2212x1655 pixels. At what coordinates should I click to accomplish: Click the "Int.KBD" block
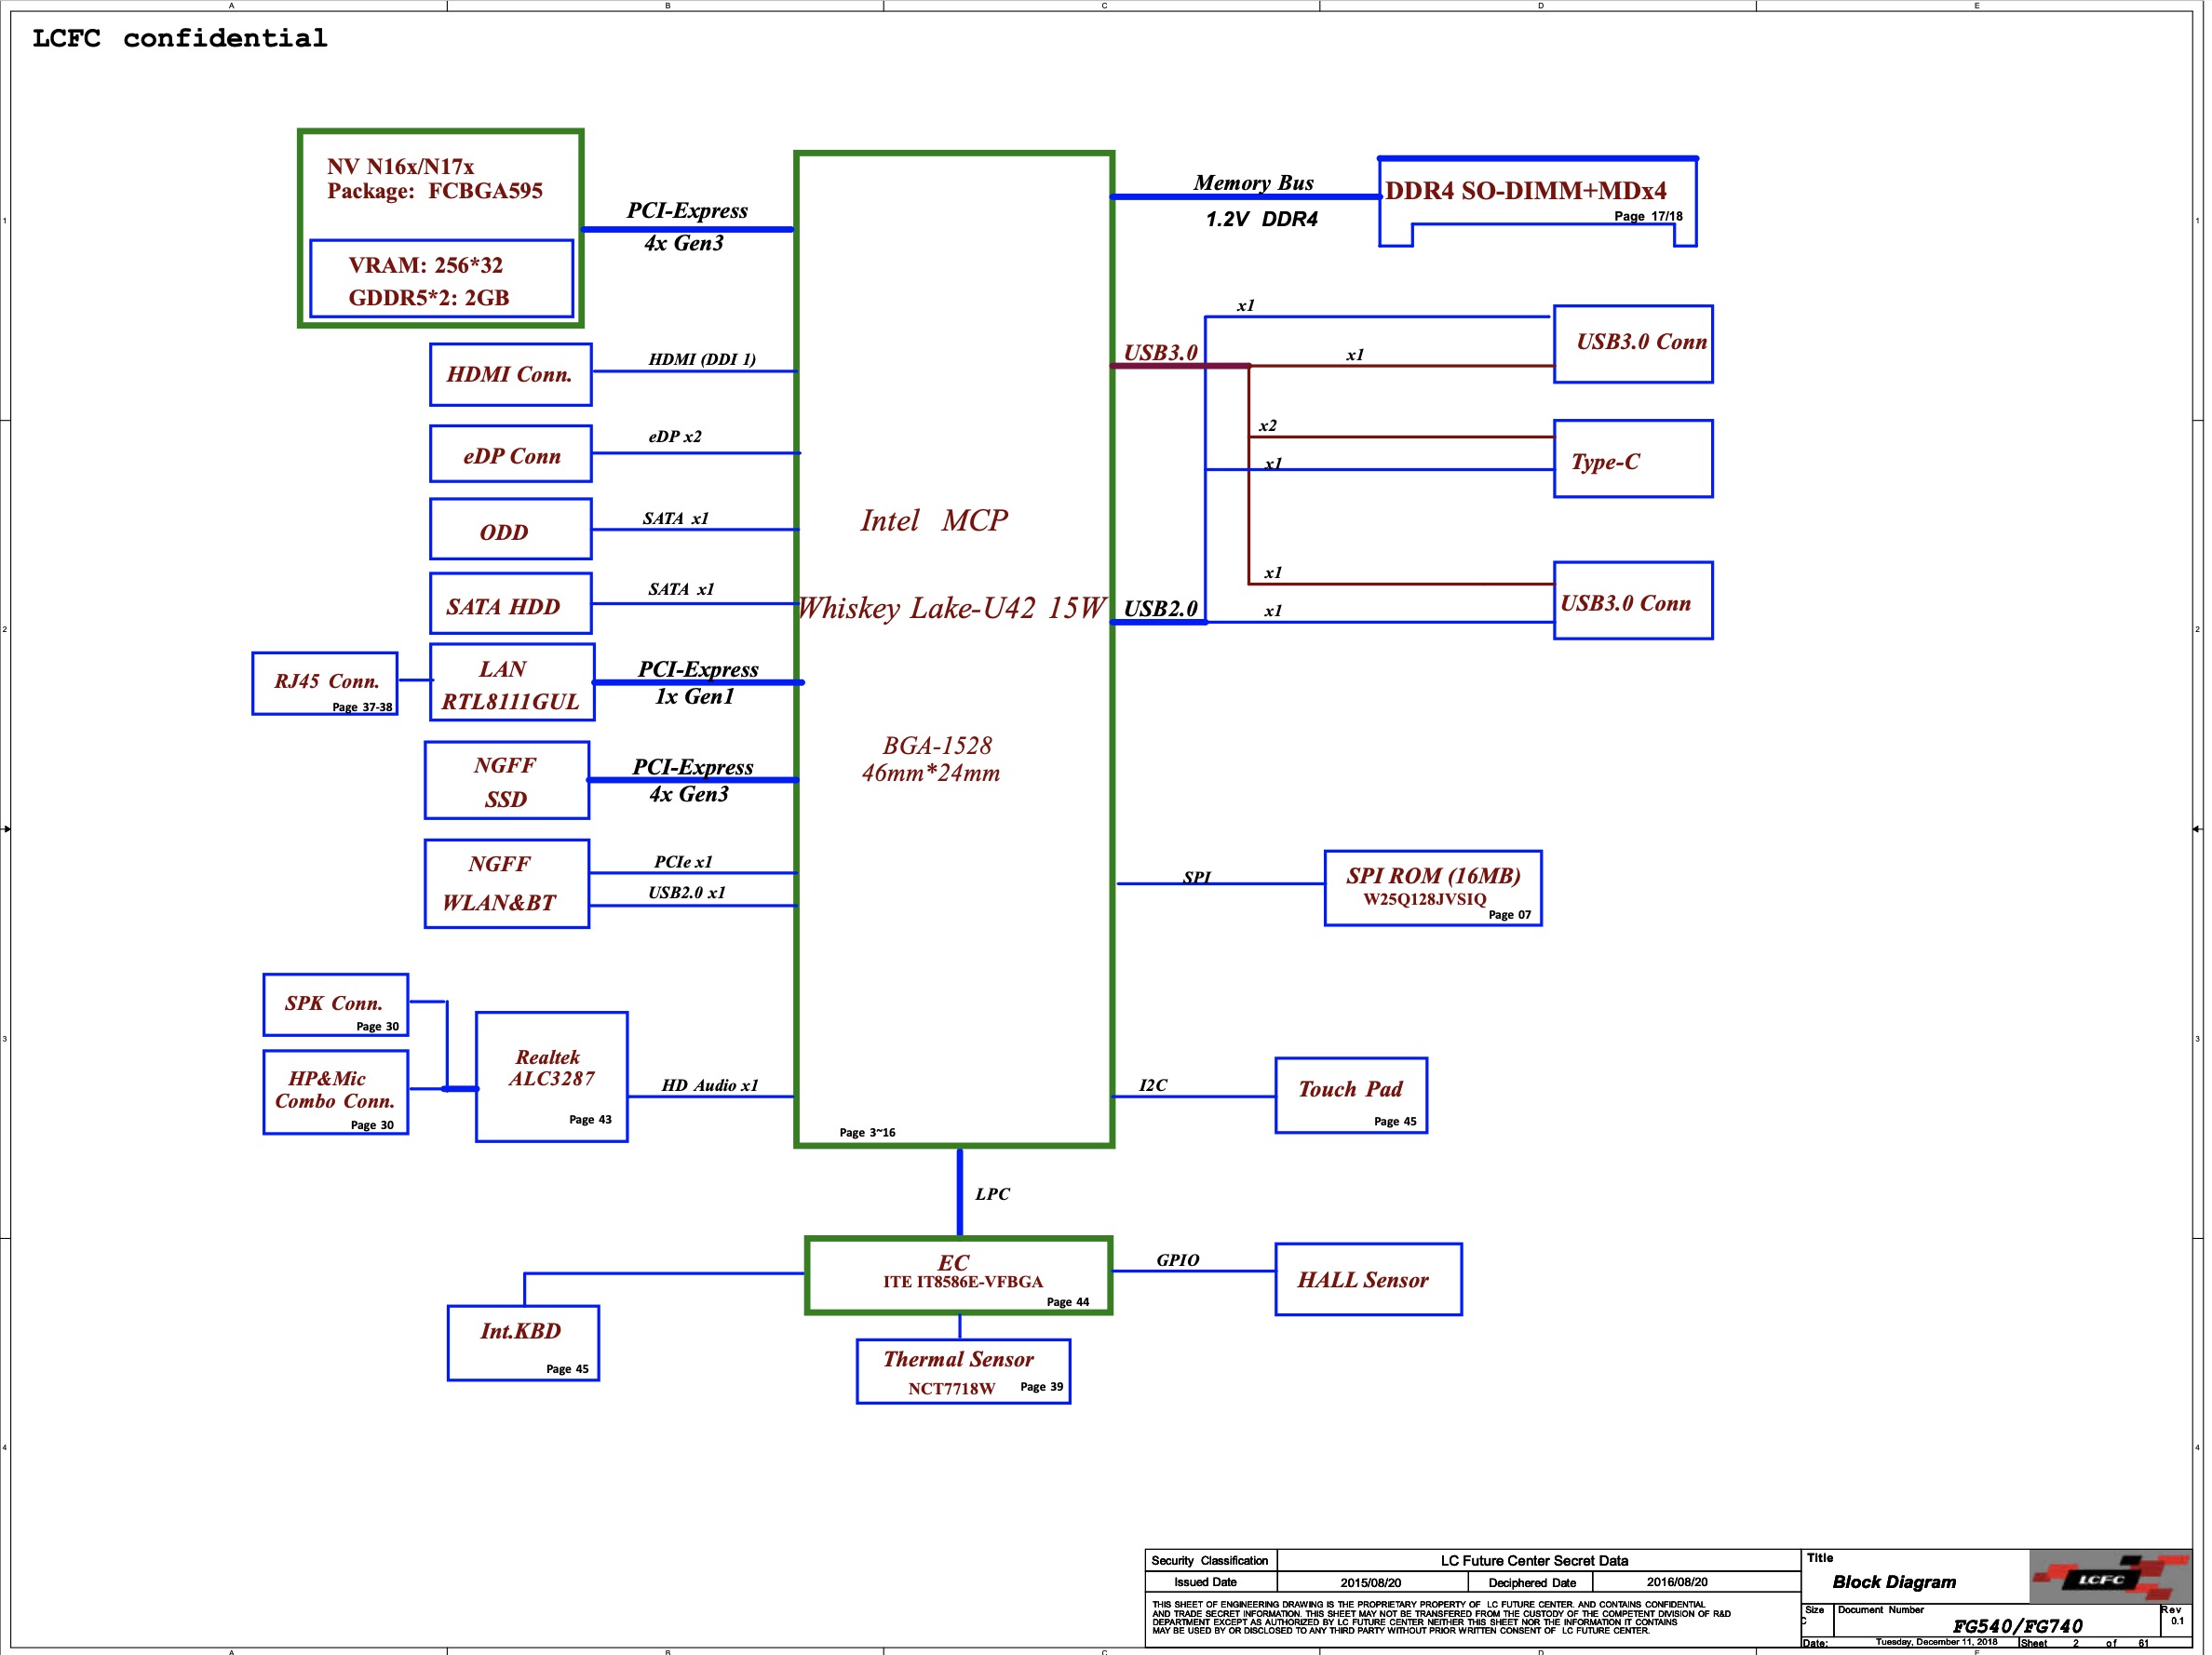point(523,1343)
